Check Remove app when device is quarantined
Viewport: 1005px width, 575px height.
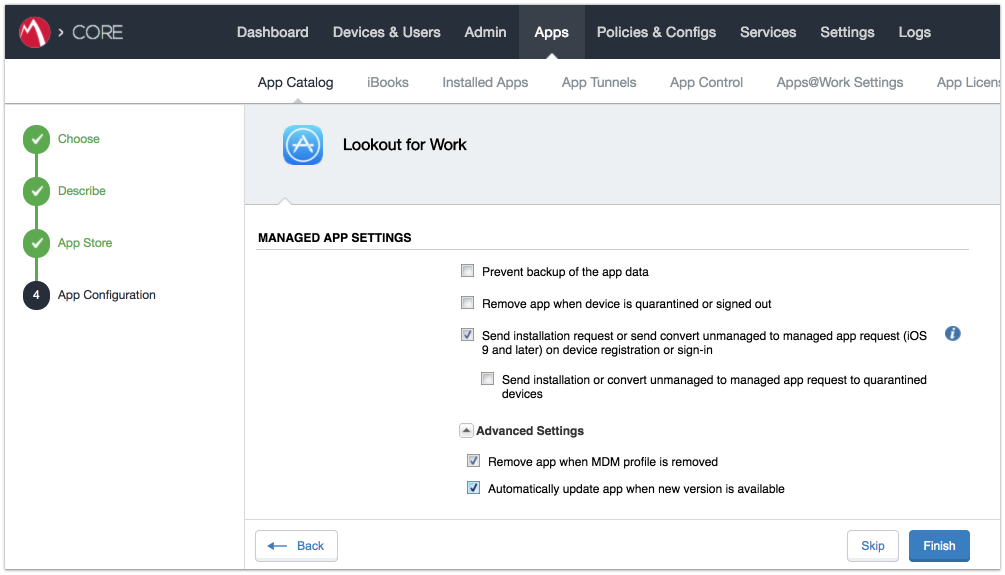(467, 303)
